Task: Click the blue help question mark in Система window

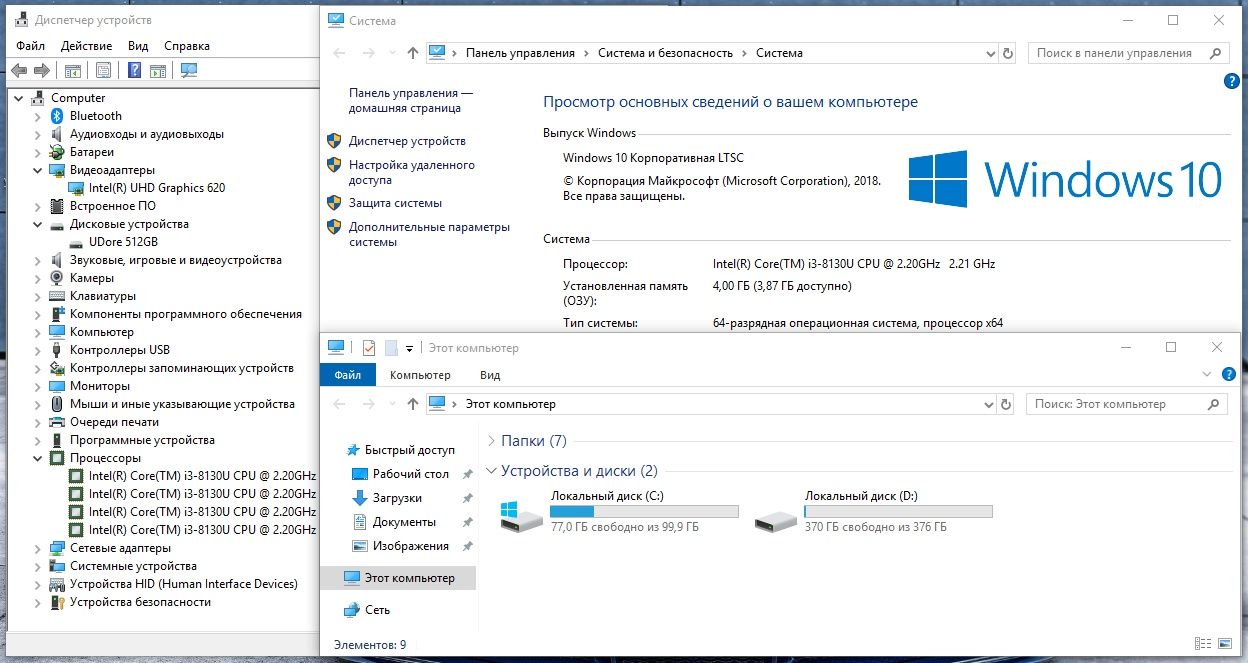Action: [x=1232, y=81]
